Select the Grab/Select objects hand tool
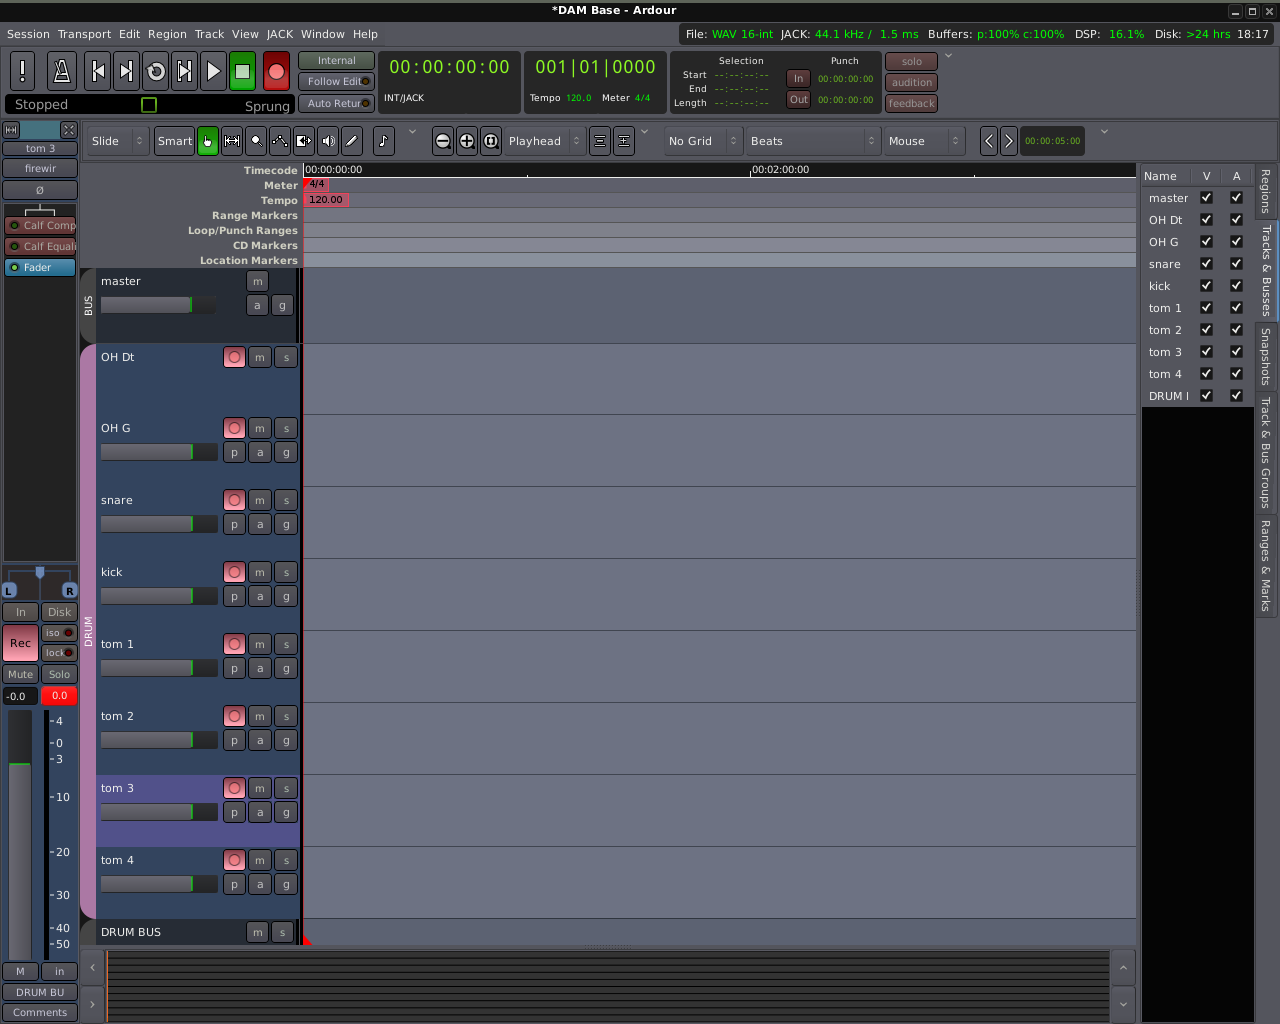 point(207,141)
